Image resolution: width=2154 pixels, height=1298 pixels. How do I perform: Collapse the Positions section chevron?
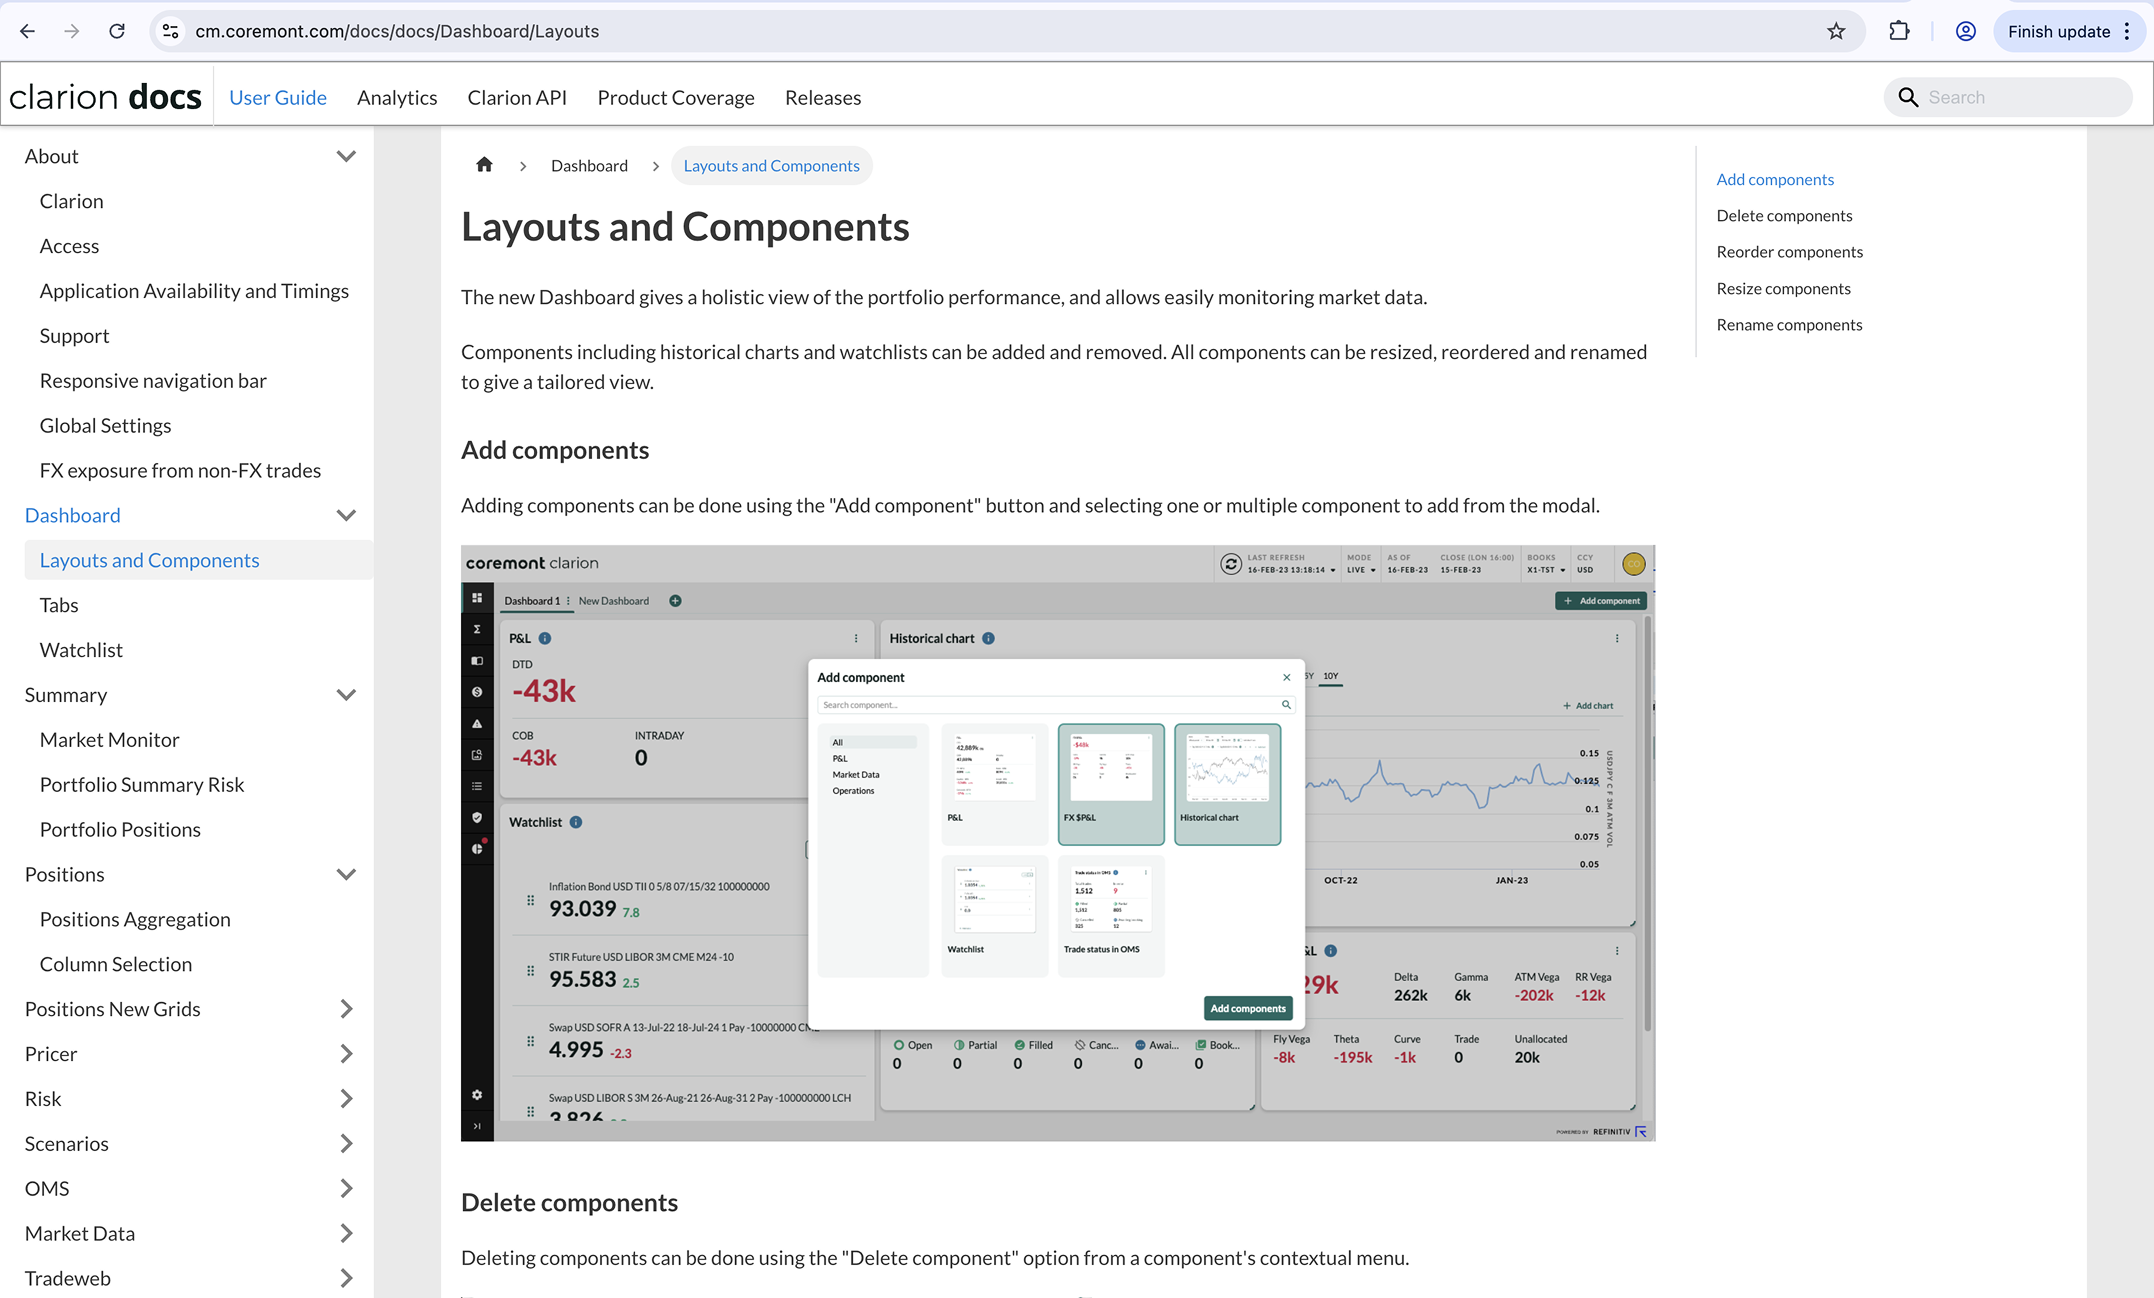click(x=346, y=874)
